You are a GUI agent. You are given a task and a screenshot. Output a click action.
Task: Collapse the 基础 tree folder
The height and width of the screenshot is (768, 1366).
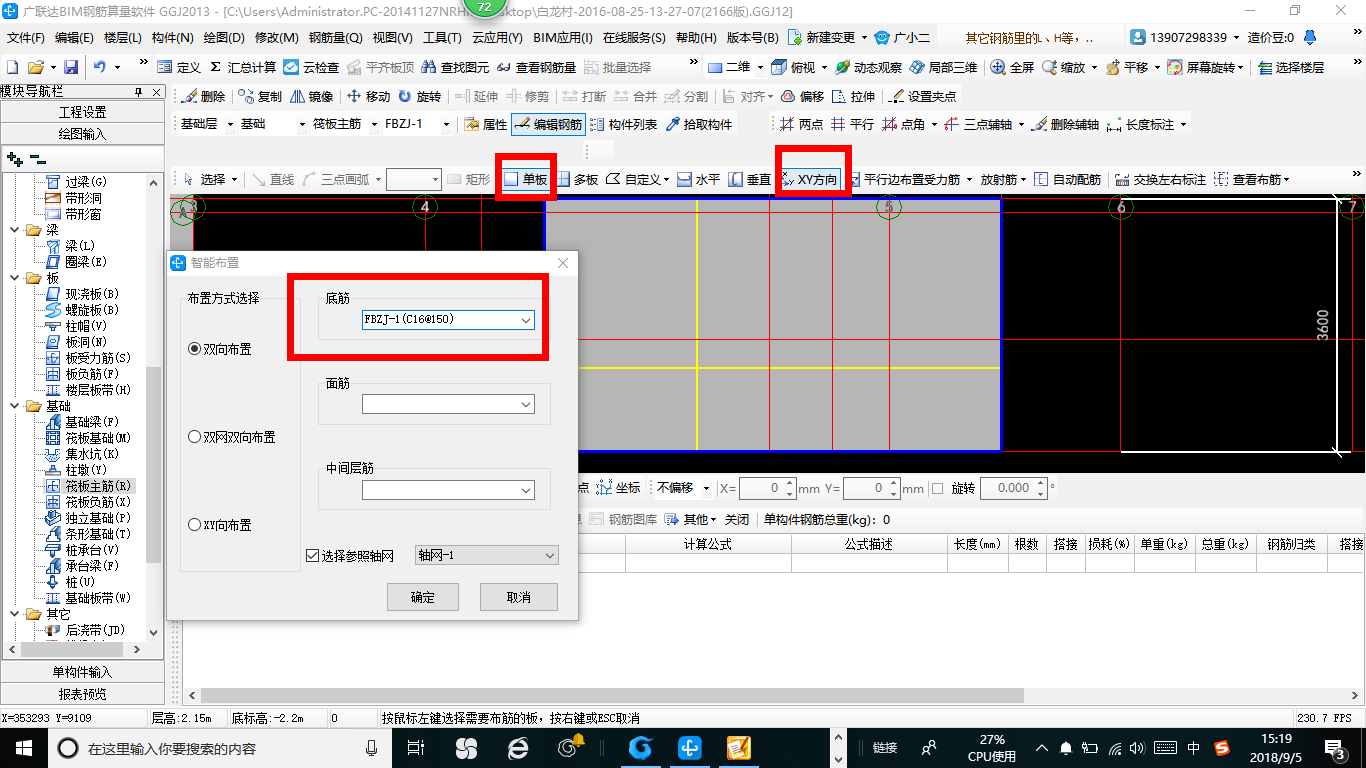16,406
